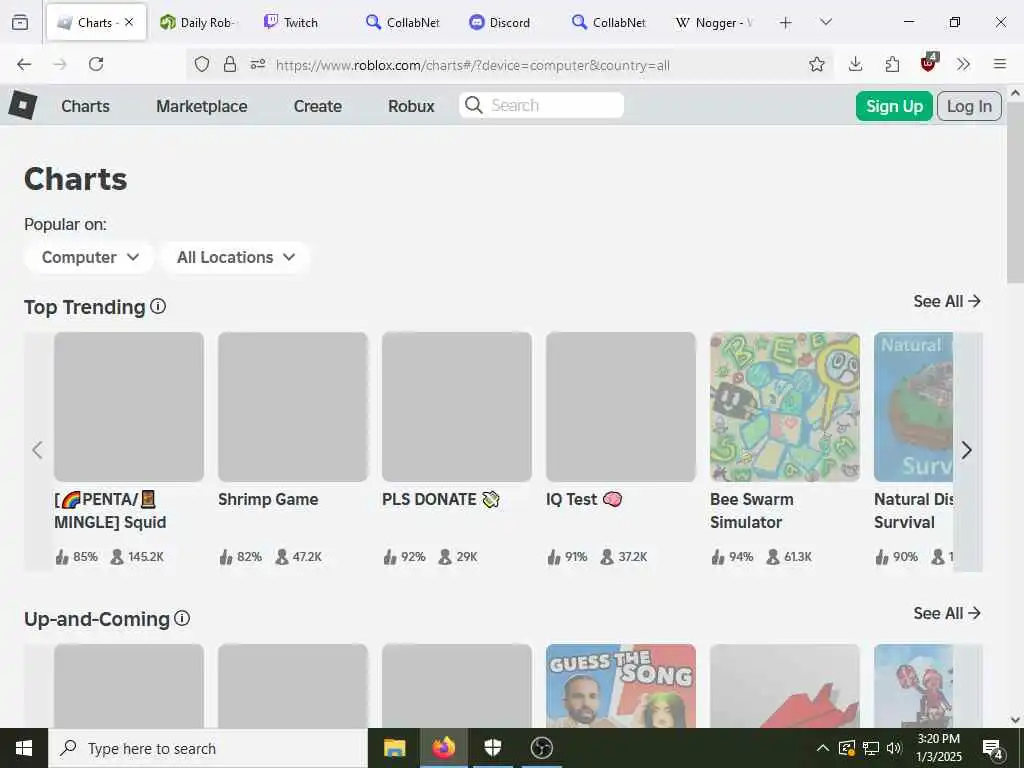Open Create in the Roblox navbar
Image resolution: width=1024 pixels, height=768 pixels.
tap(317, 106)
